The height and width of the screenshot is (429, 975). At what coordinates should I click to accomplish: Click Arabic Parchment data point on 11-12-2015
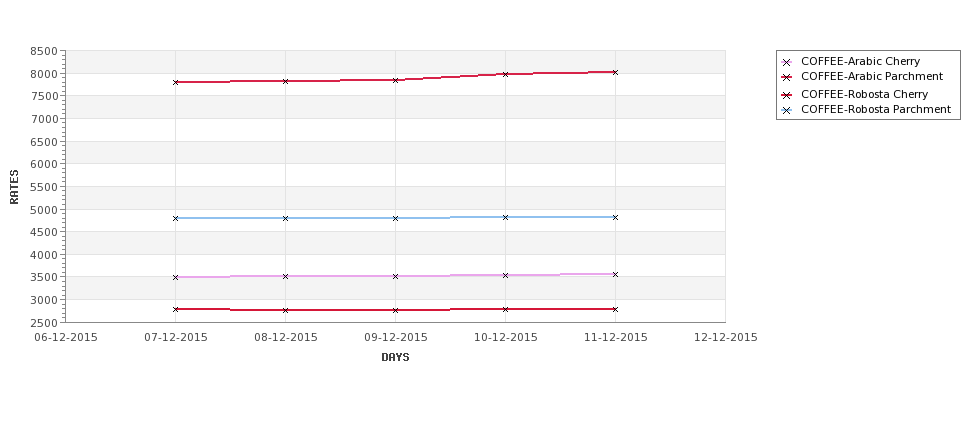(x=615, y=72)
